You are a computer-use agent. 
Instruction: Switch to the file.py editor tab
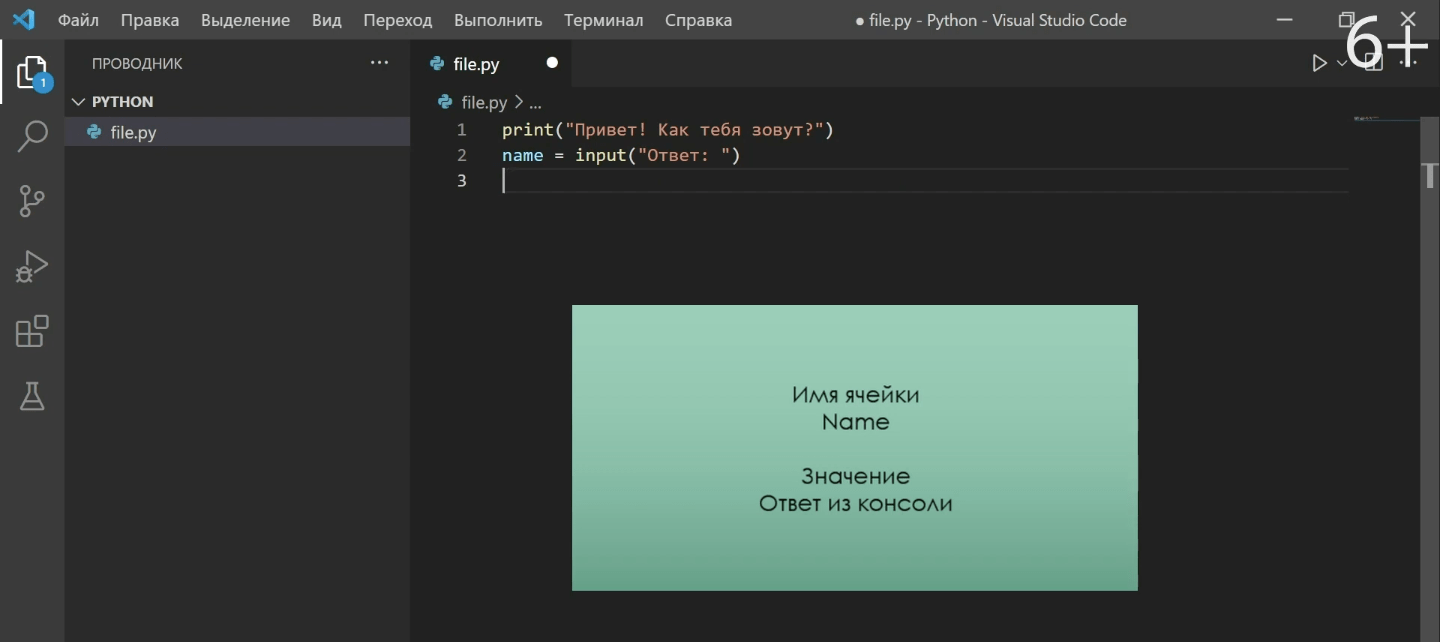476,64
